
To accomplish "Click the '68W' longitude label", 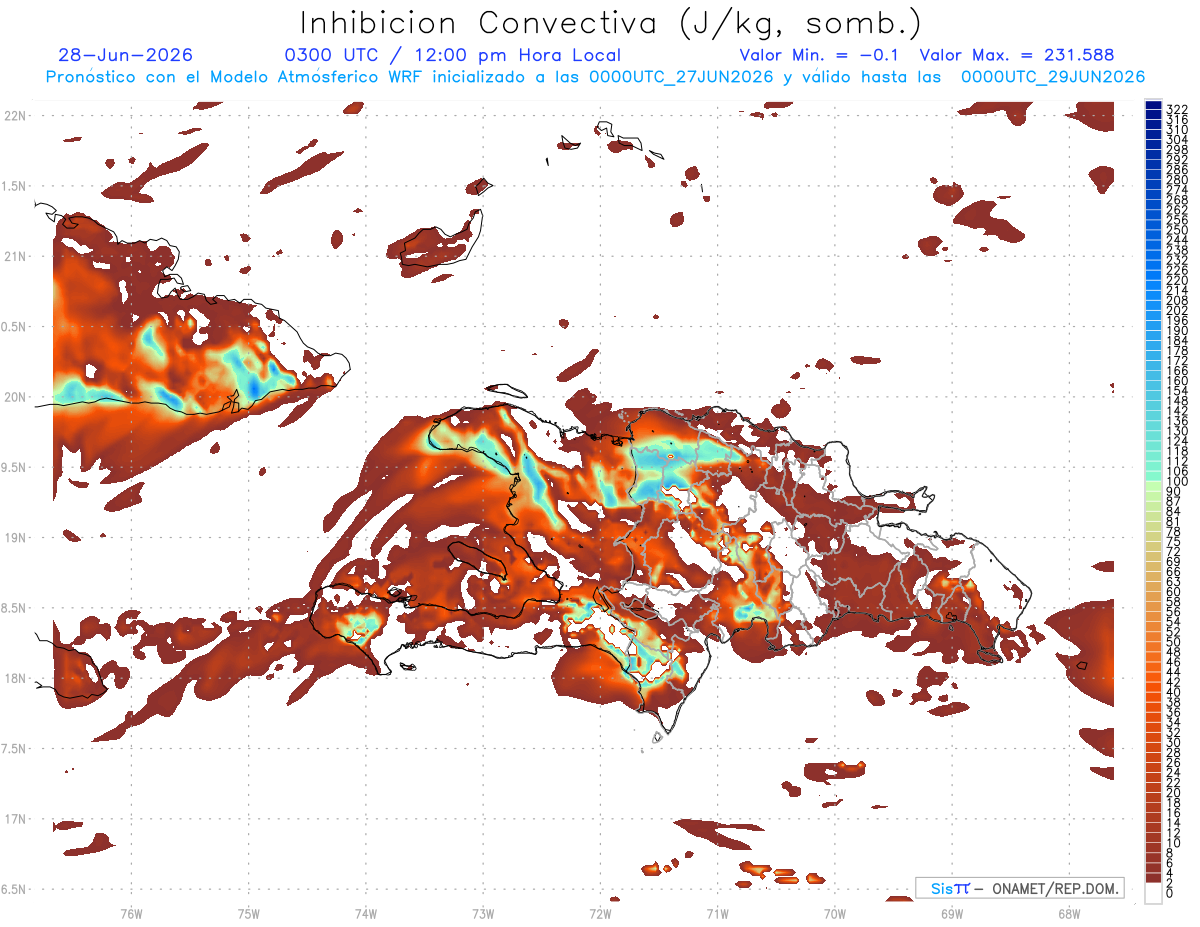I will point(1069,913).
